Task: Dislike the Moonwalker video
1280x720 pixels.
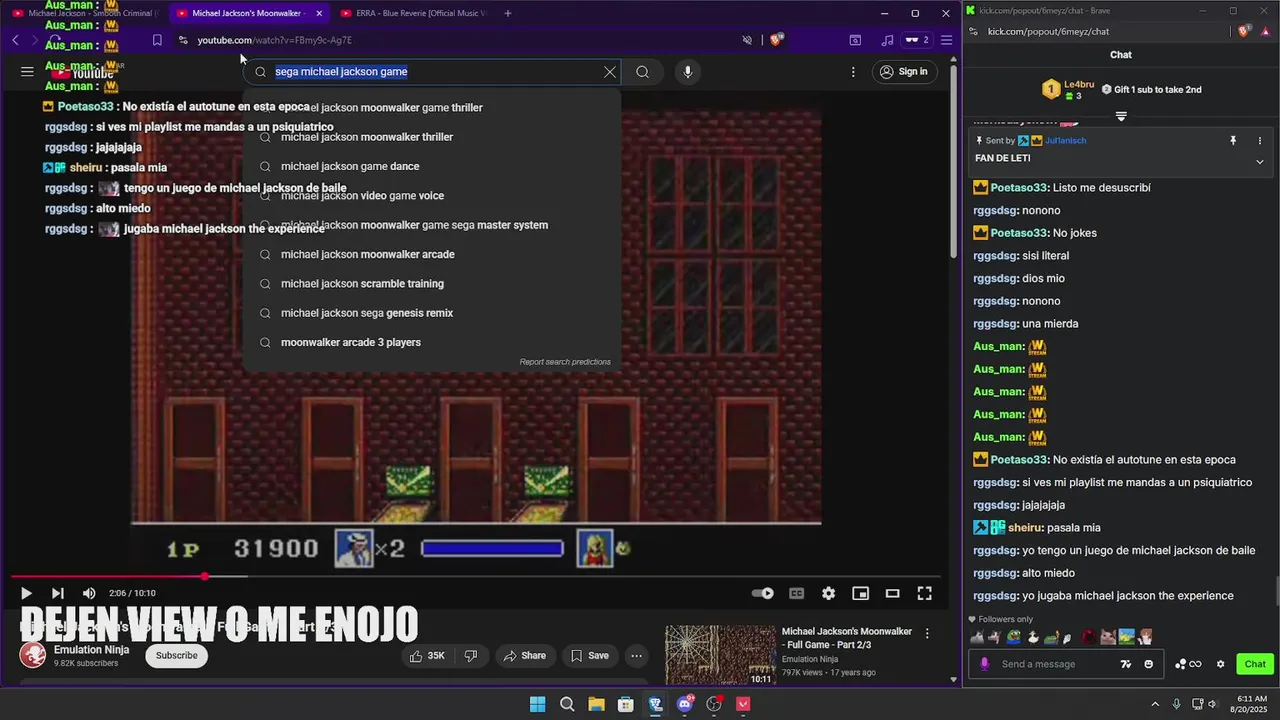Action: click(471, 656)
